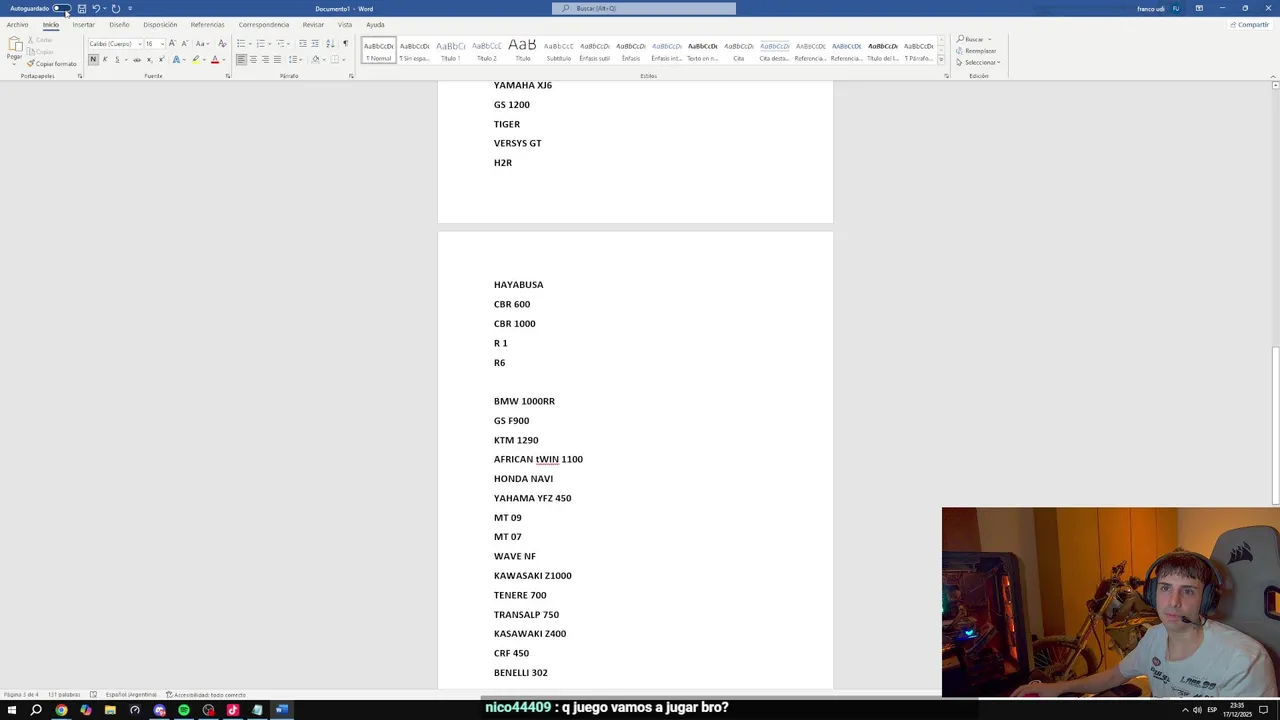Open the Fuente dialog launcher
Screen dimensions: 1280x720
point(228,76)
